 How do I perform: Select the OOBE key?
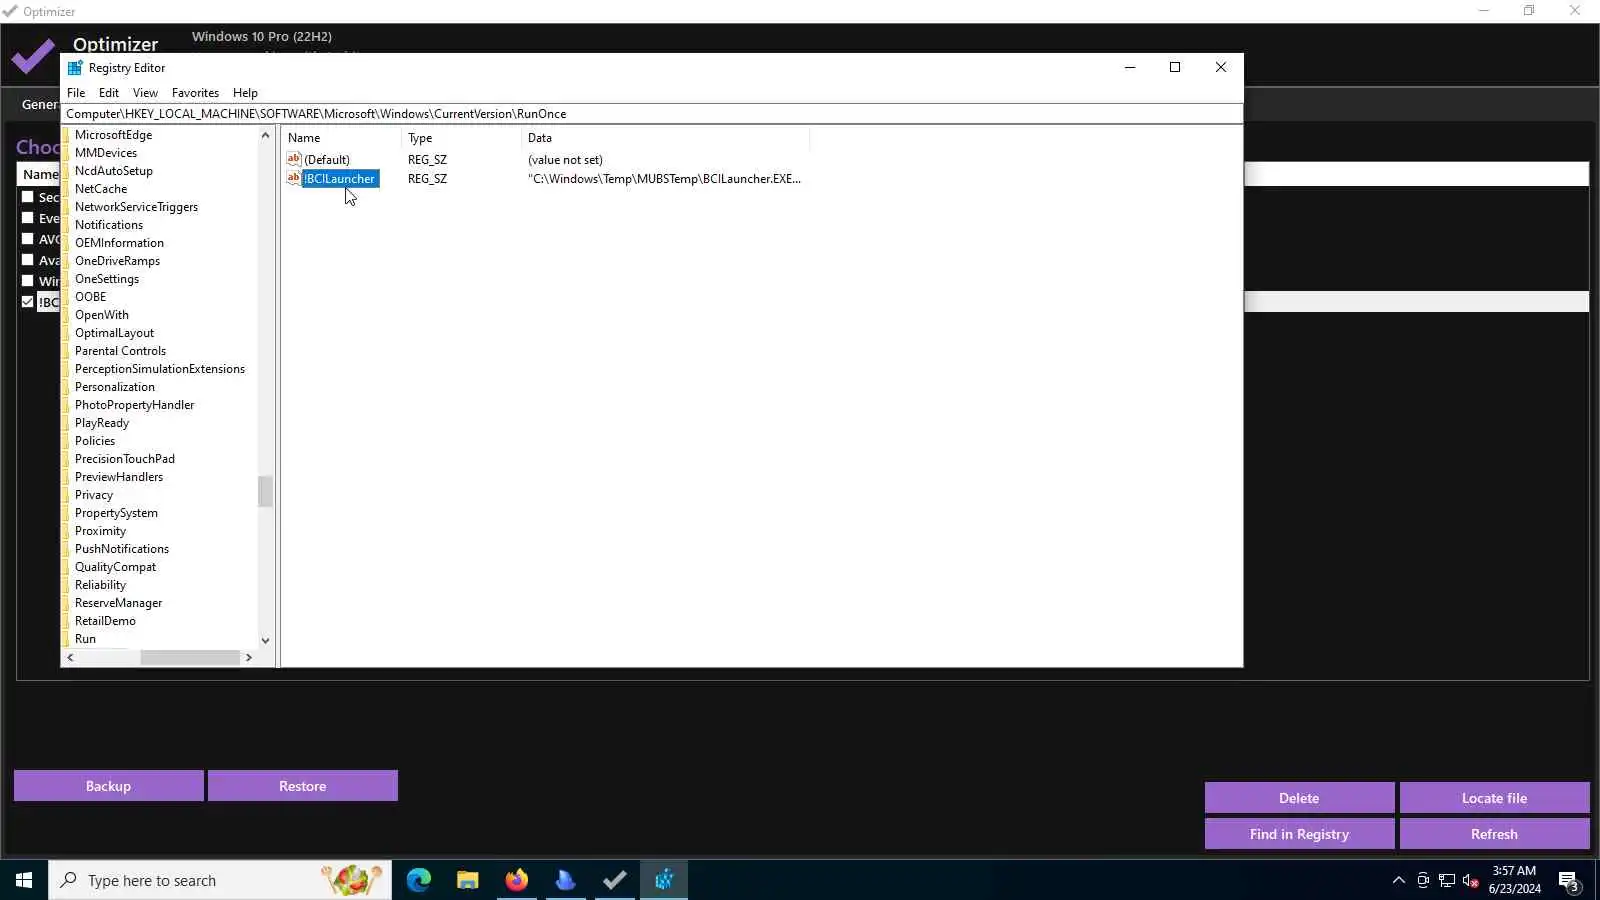pyautogui.click(x=90, y=297)
